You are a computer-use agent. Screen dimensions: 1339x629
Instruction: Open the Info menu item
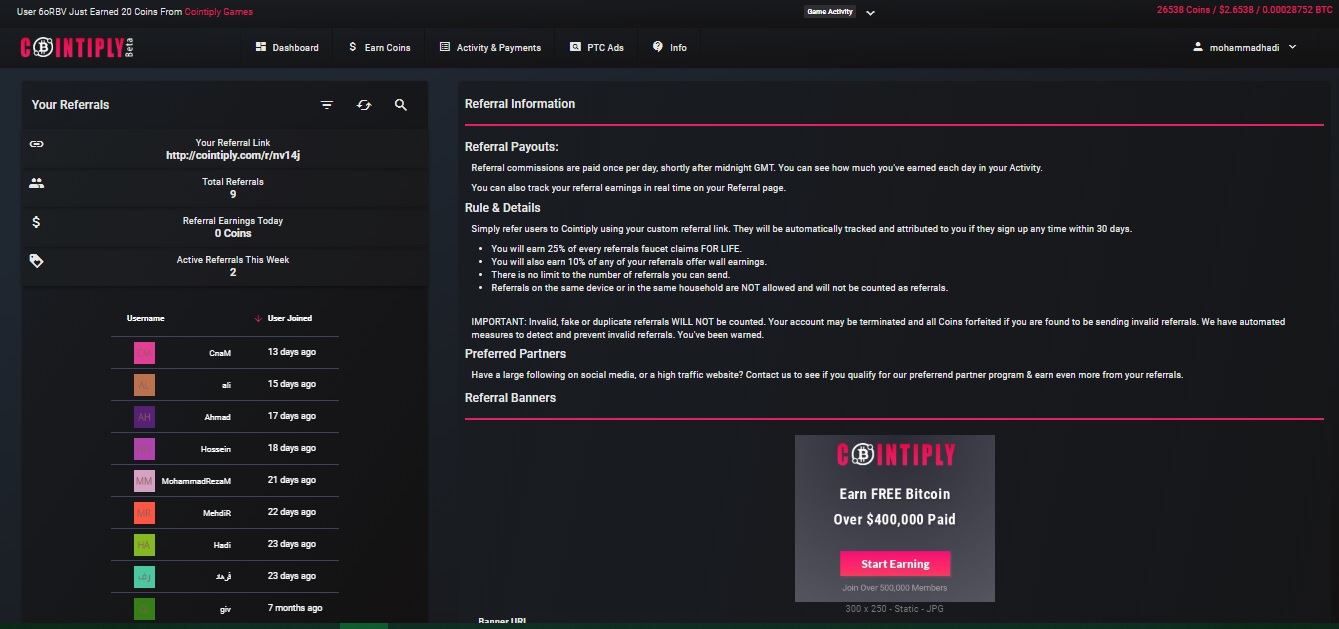point(670,47)
